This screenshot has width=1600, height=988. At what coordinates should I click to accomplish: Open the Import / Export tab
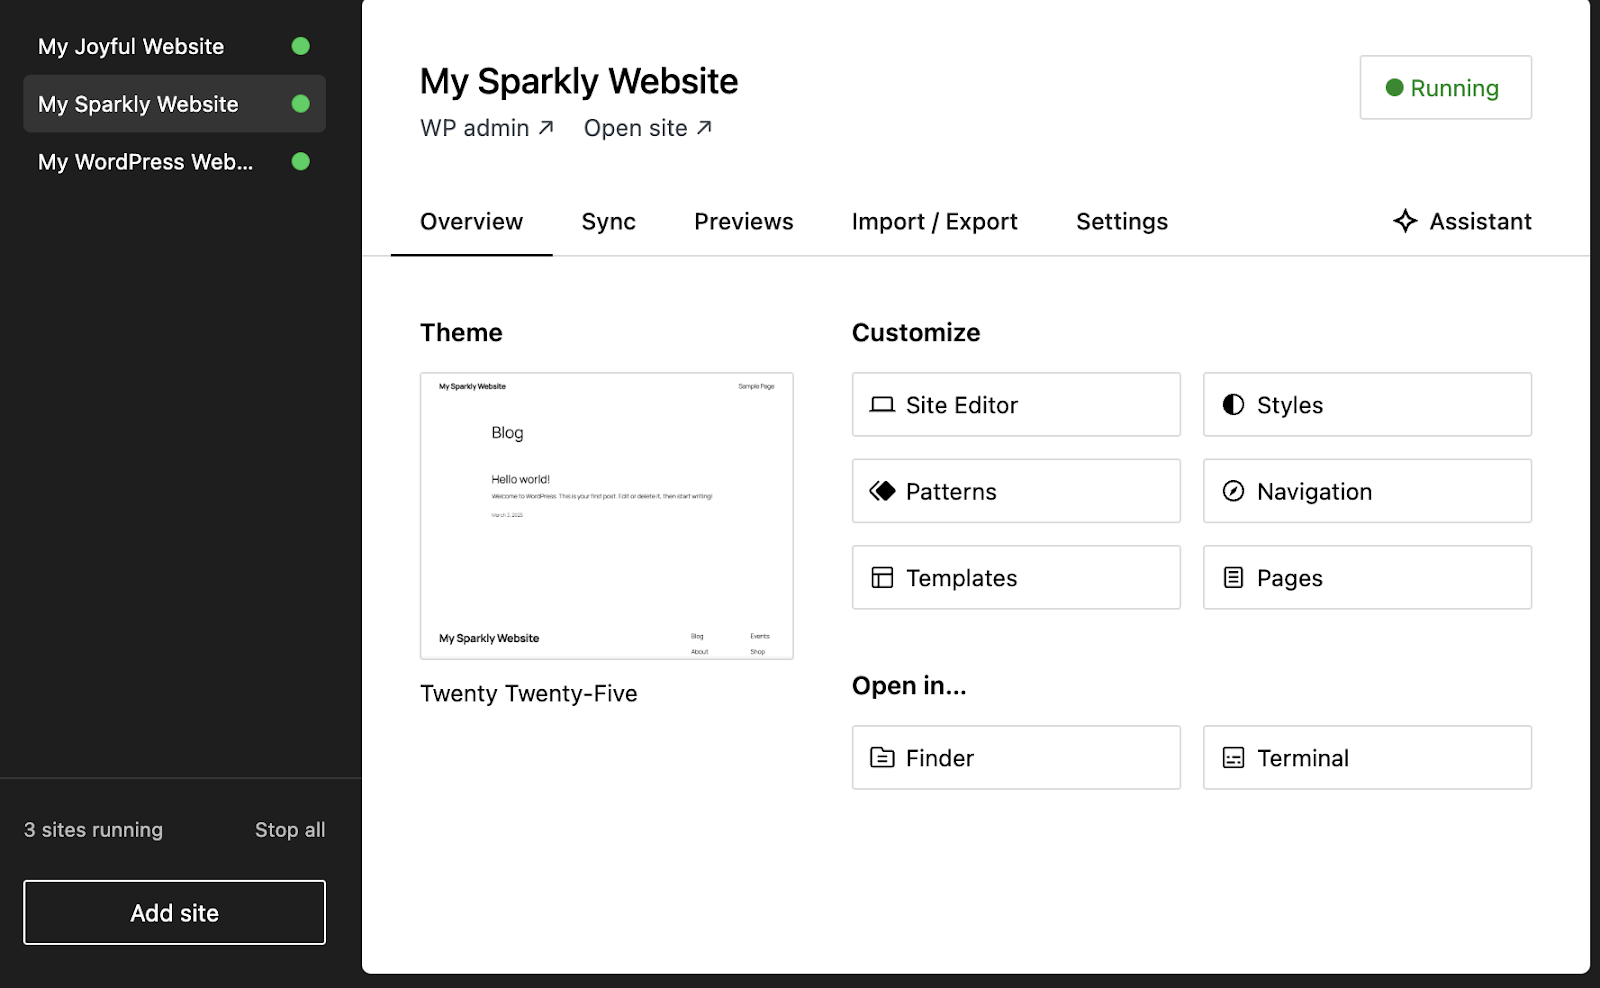click(934, 221)
